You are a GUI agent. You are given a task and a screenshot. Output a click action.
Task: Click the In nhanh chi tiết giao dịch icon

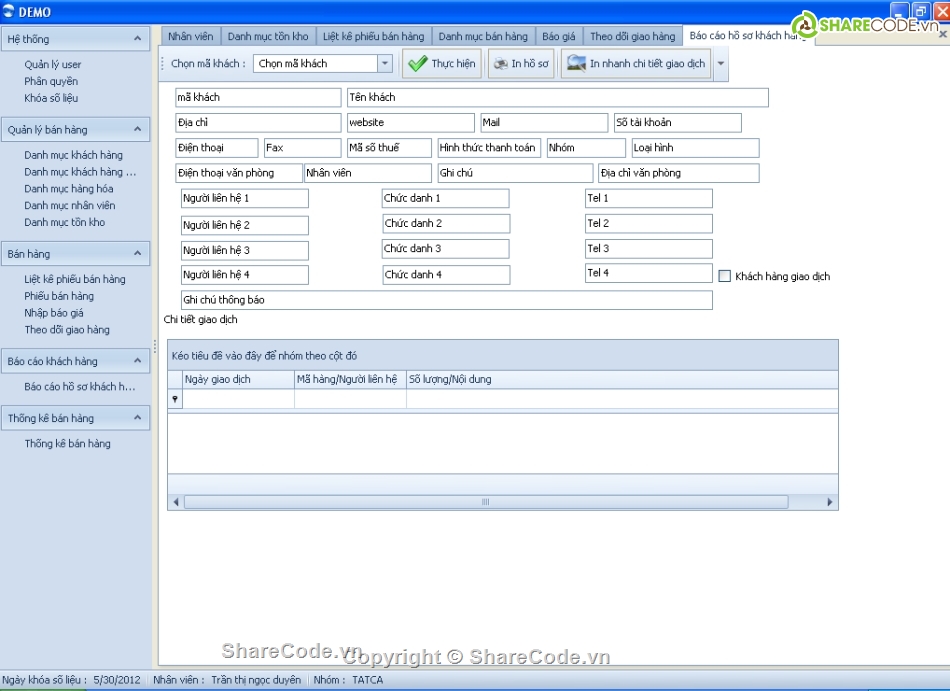[576, 63]
